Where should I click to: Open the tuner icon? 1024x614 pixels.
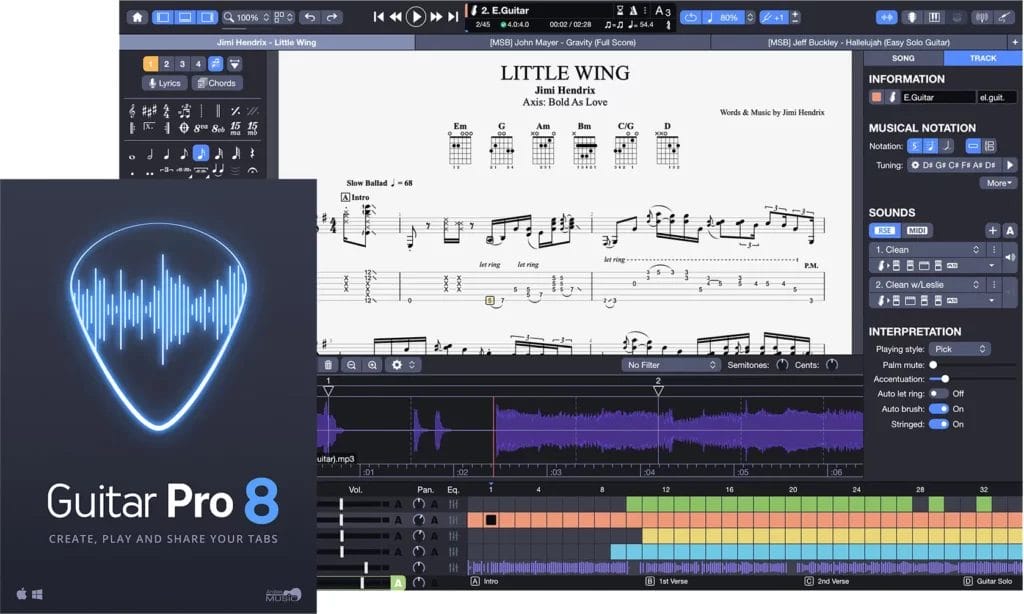[x=981, y=17]
